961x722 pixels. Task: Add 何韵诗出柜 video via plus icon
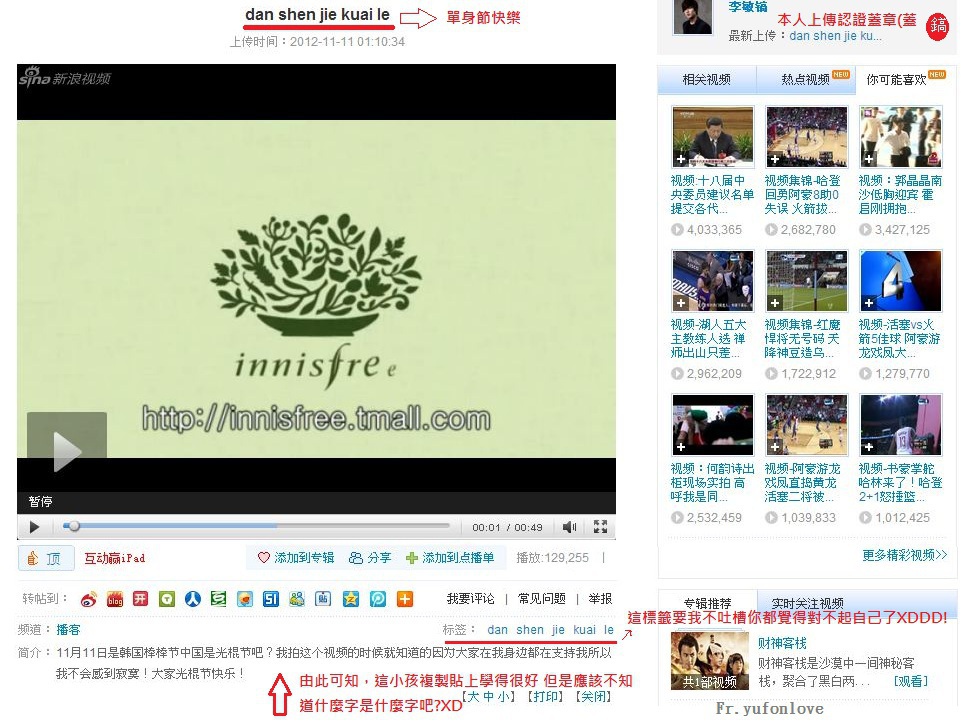point(681,447)
